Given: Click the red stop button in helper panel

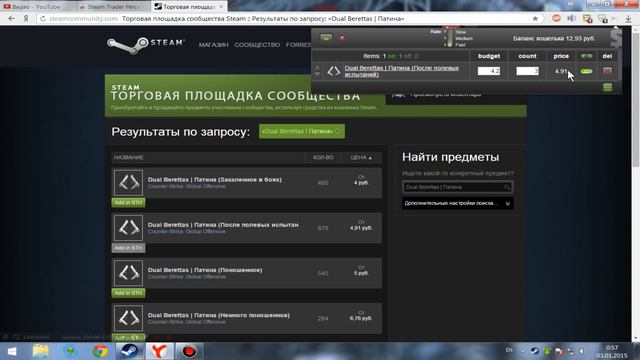Looking at the screenshot, I should click(342, 38).
